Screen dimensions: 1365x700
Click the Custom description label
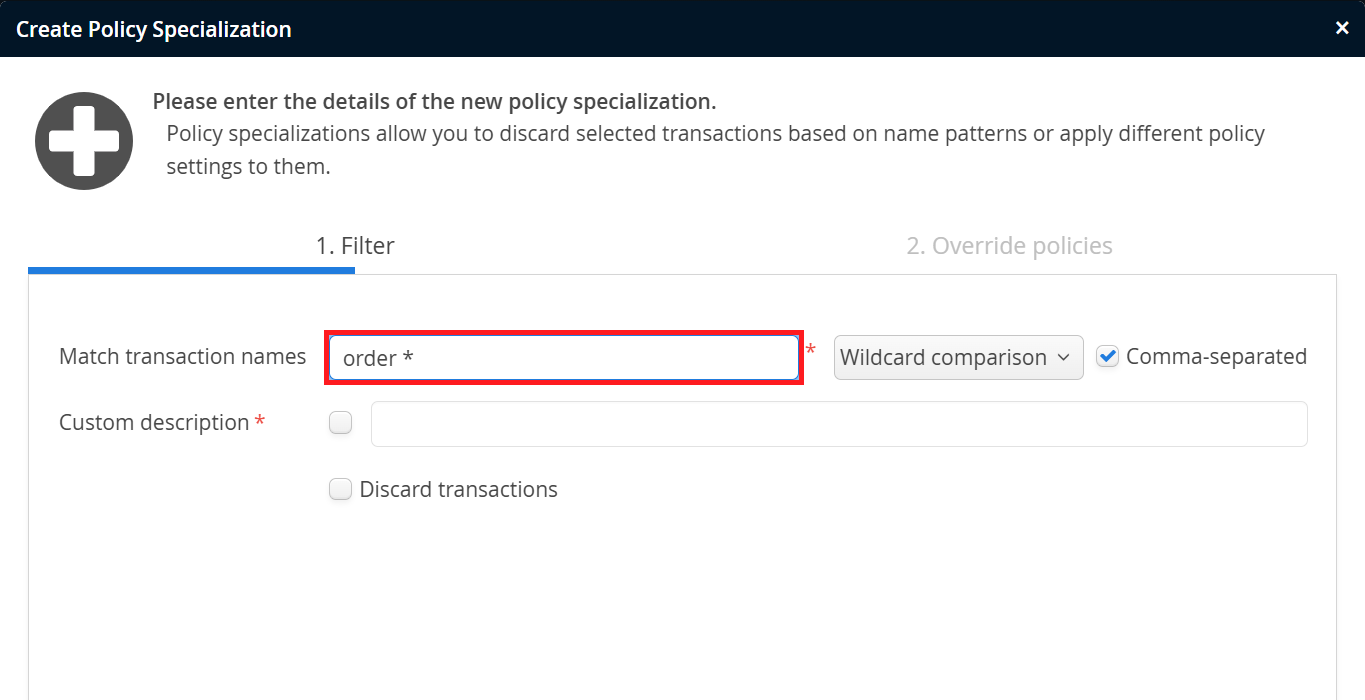(x=154, y=423)
